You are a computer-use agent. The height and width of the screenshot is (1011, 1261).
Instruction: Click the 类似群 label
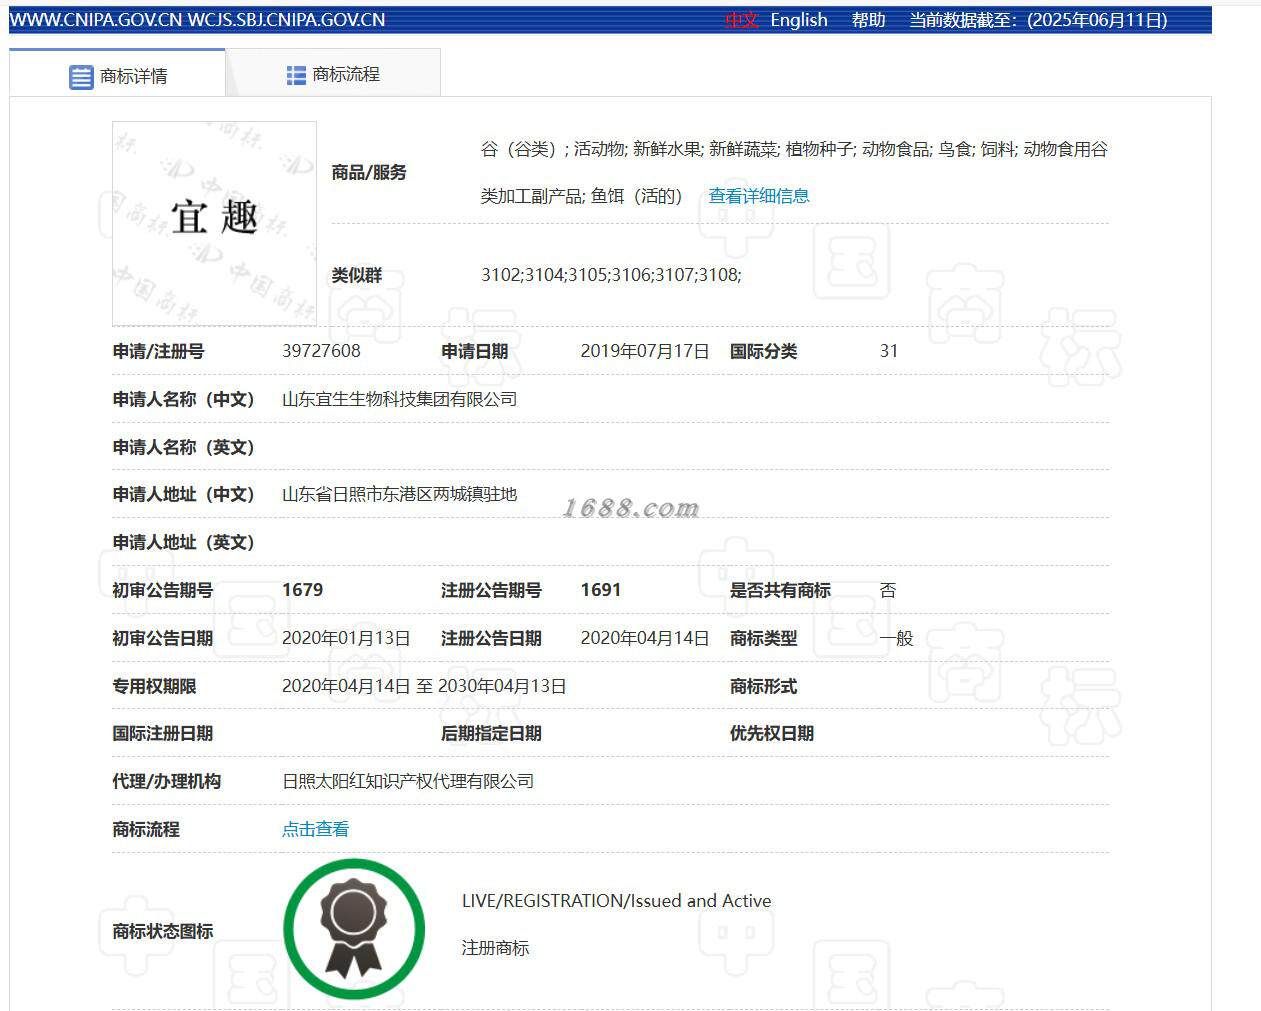(x=357, y=275)
